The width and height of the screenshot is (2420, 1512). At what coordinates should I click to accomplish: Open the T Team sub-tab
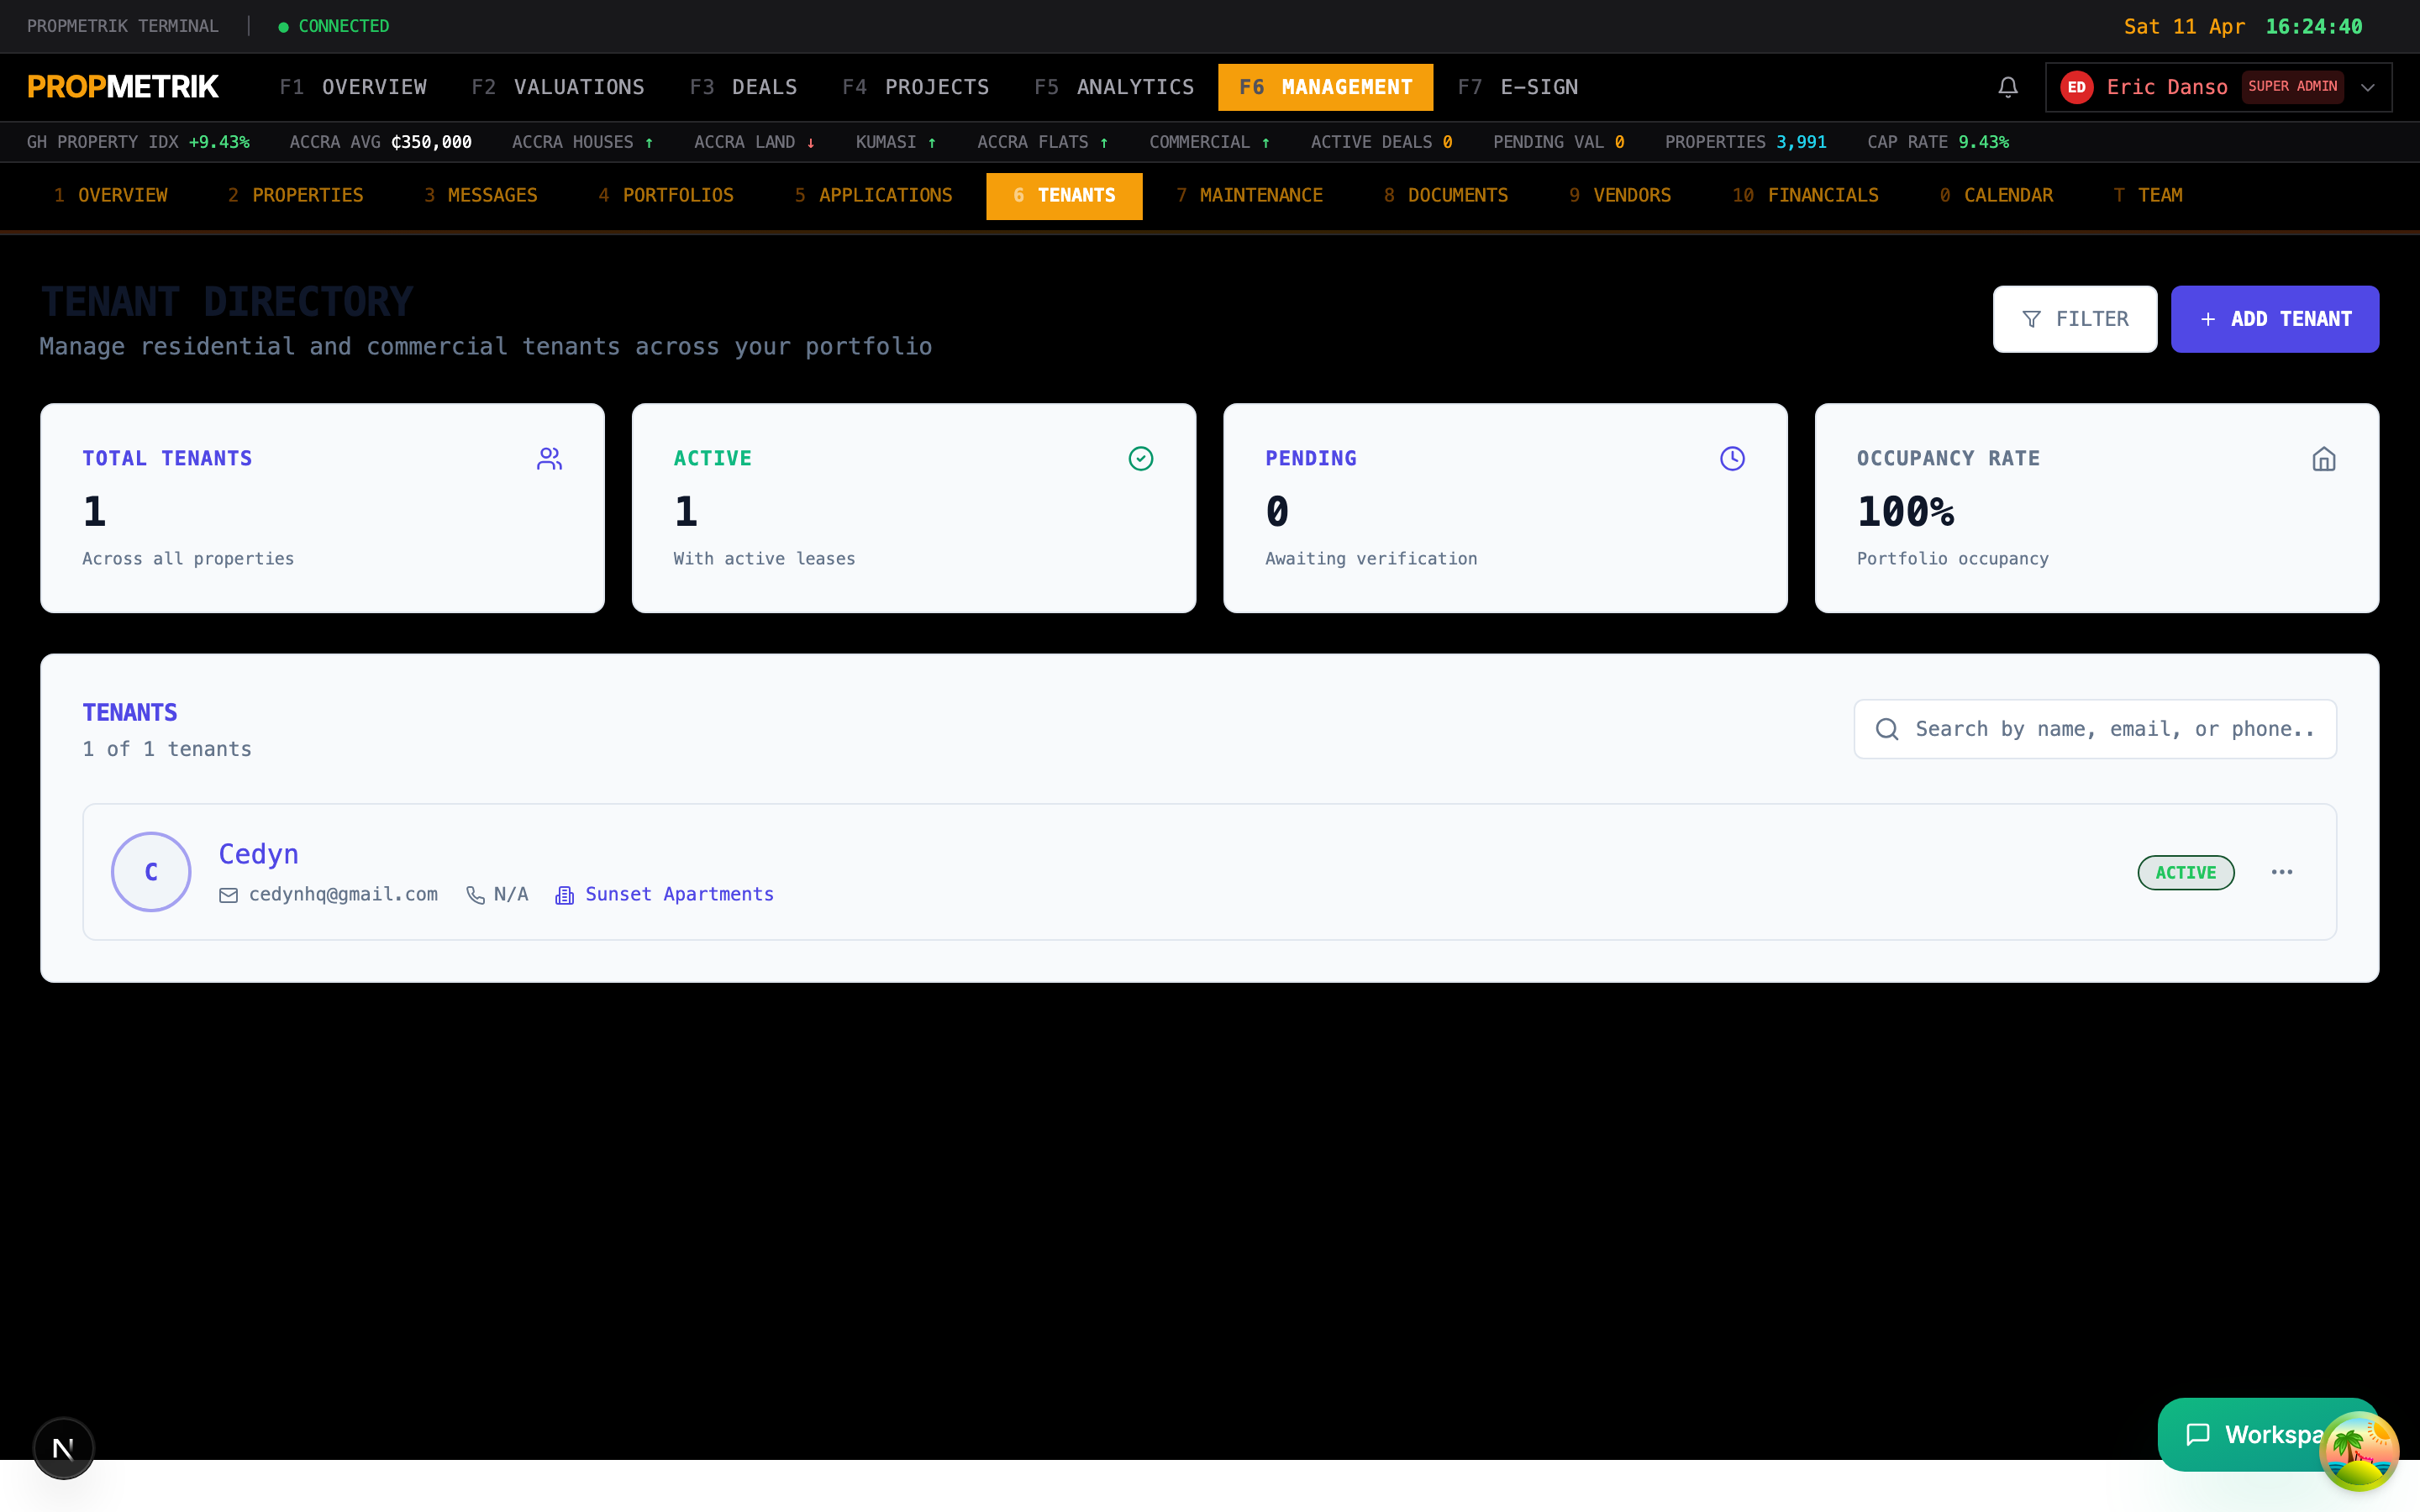coord(2148,196)
